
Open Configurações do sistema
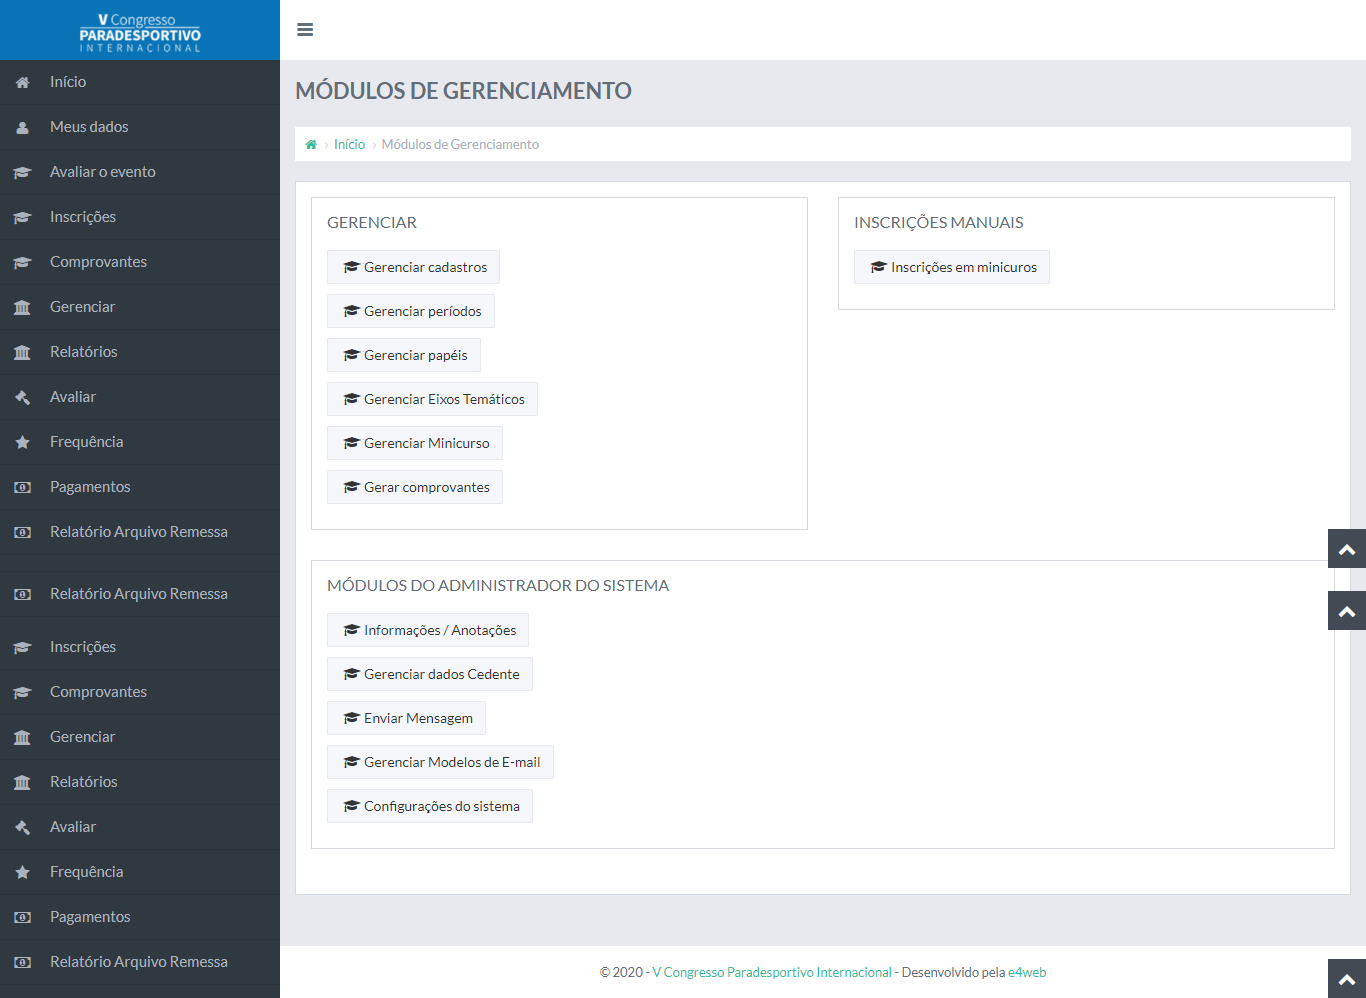tap(430, 806)
